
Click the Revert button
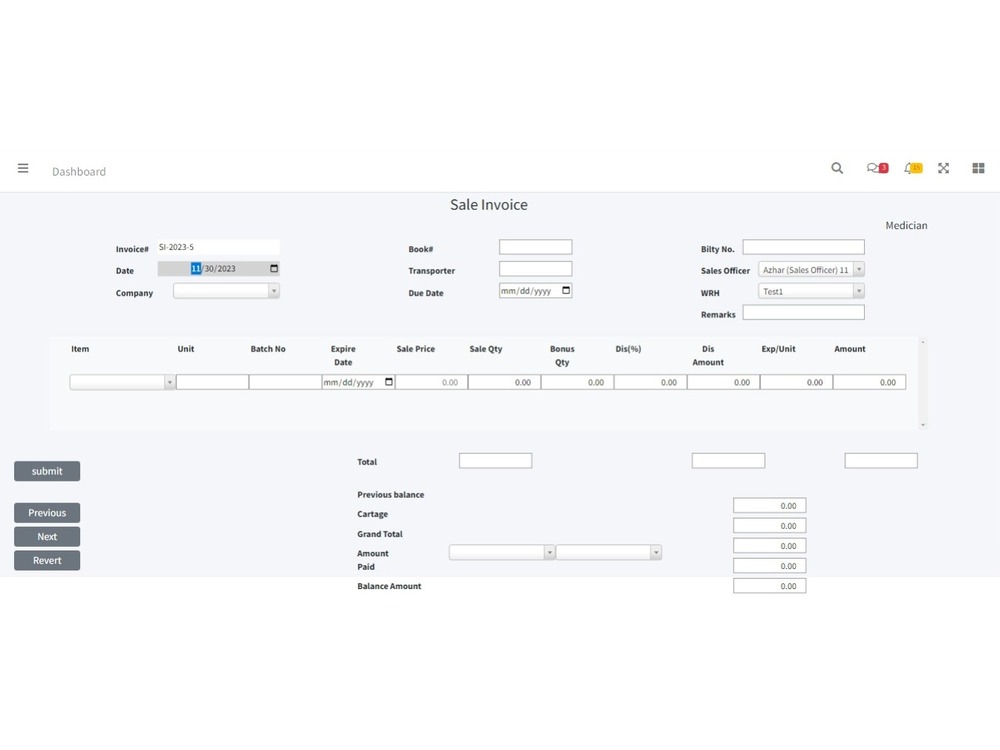point(47,561)
